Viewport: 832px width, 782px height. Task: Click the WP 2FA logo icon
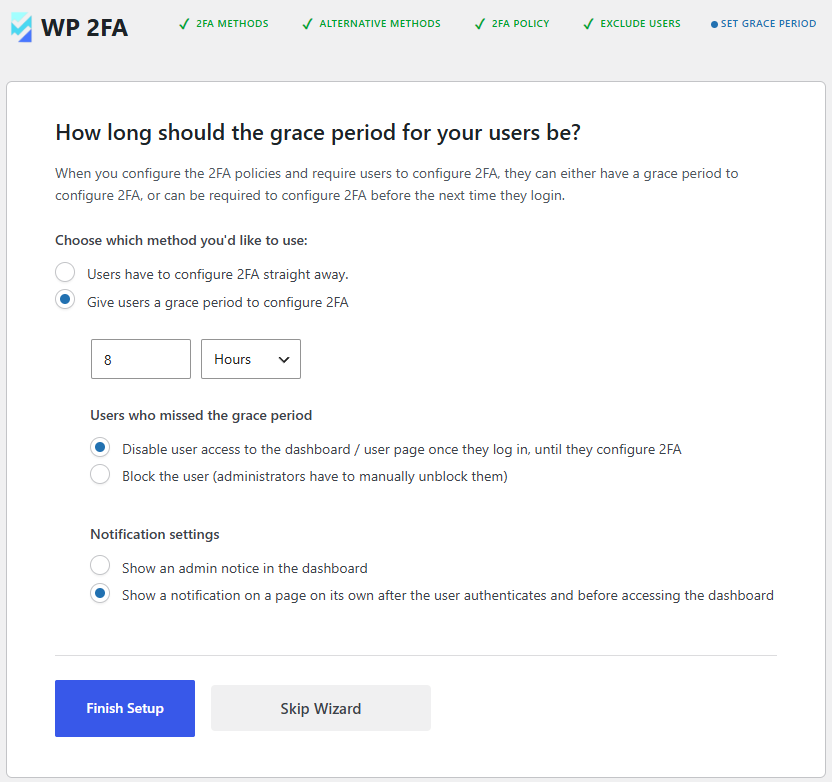21,27
